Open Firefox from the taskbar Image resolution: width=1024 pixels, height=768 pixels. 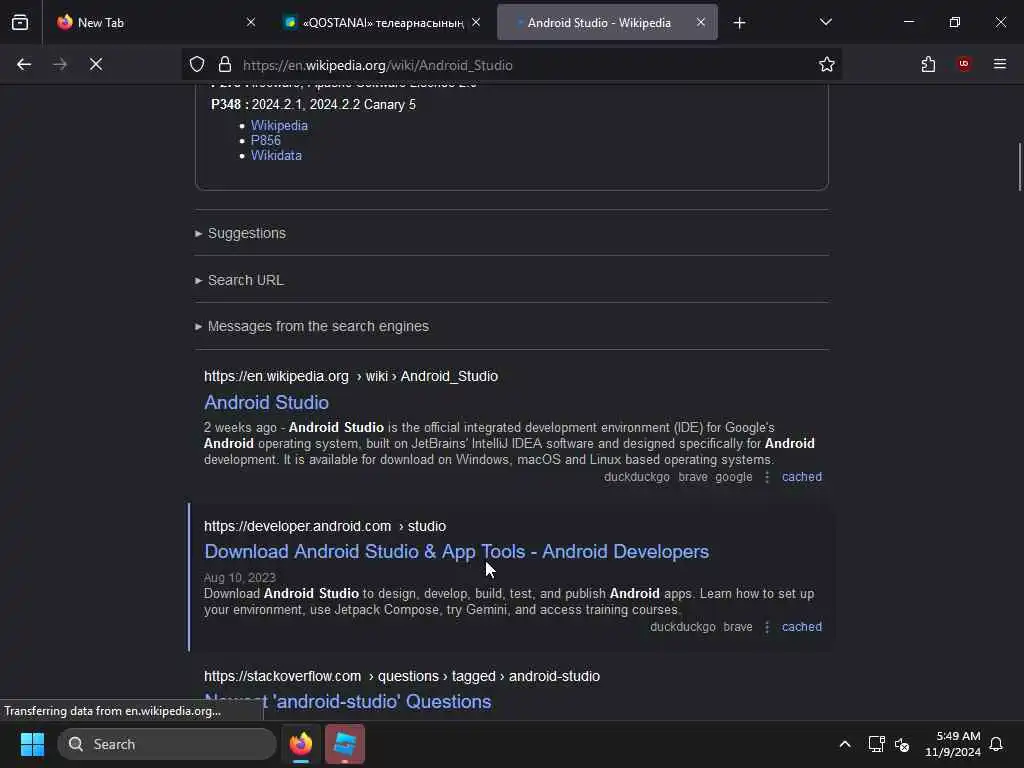point(301,744)
